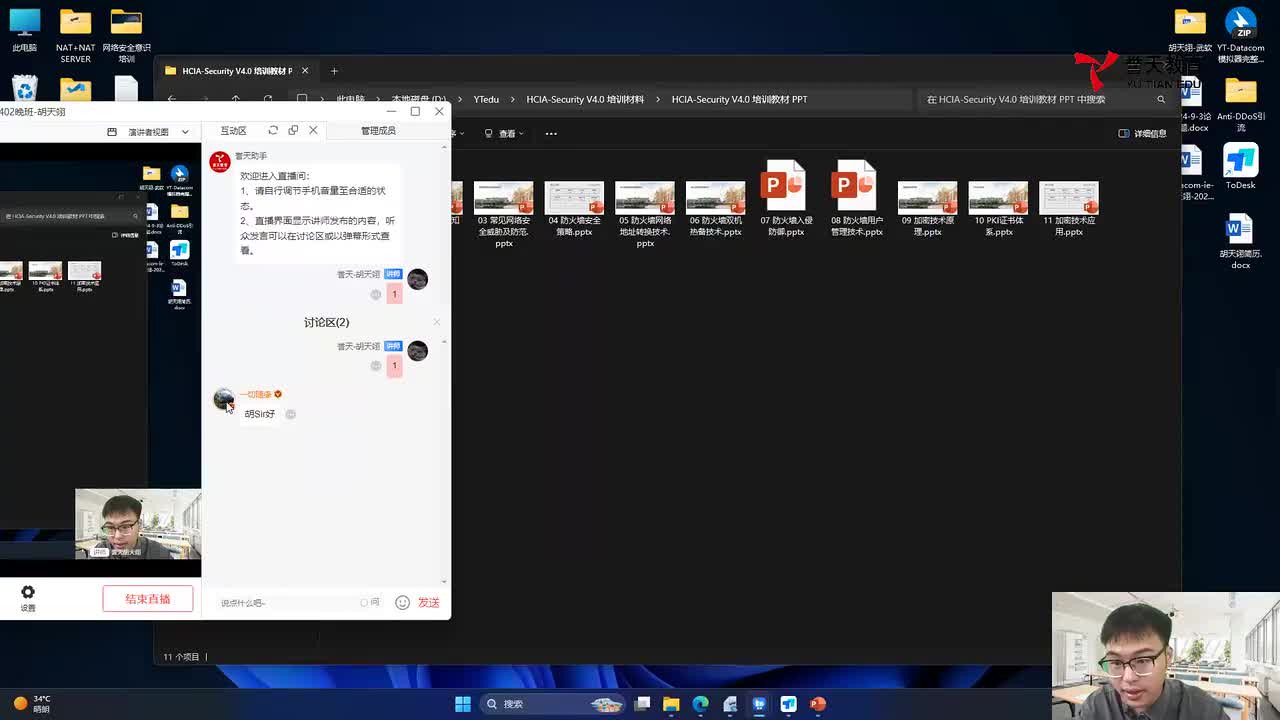Open the 设置 gear in live window
The height and width of the screenshot is (720, 1280).
coord(28,597)
